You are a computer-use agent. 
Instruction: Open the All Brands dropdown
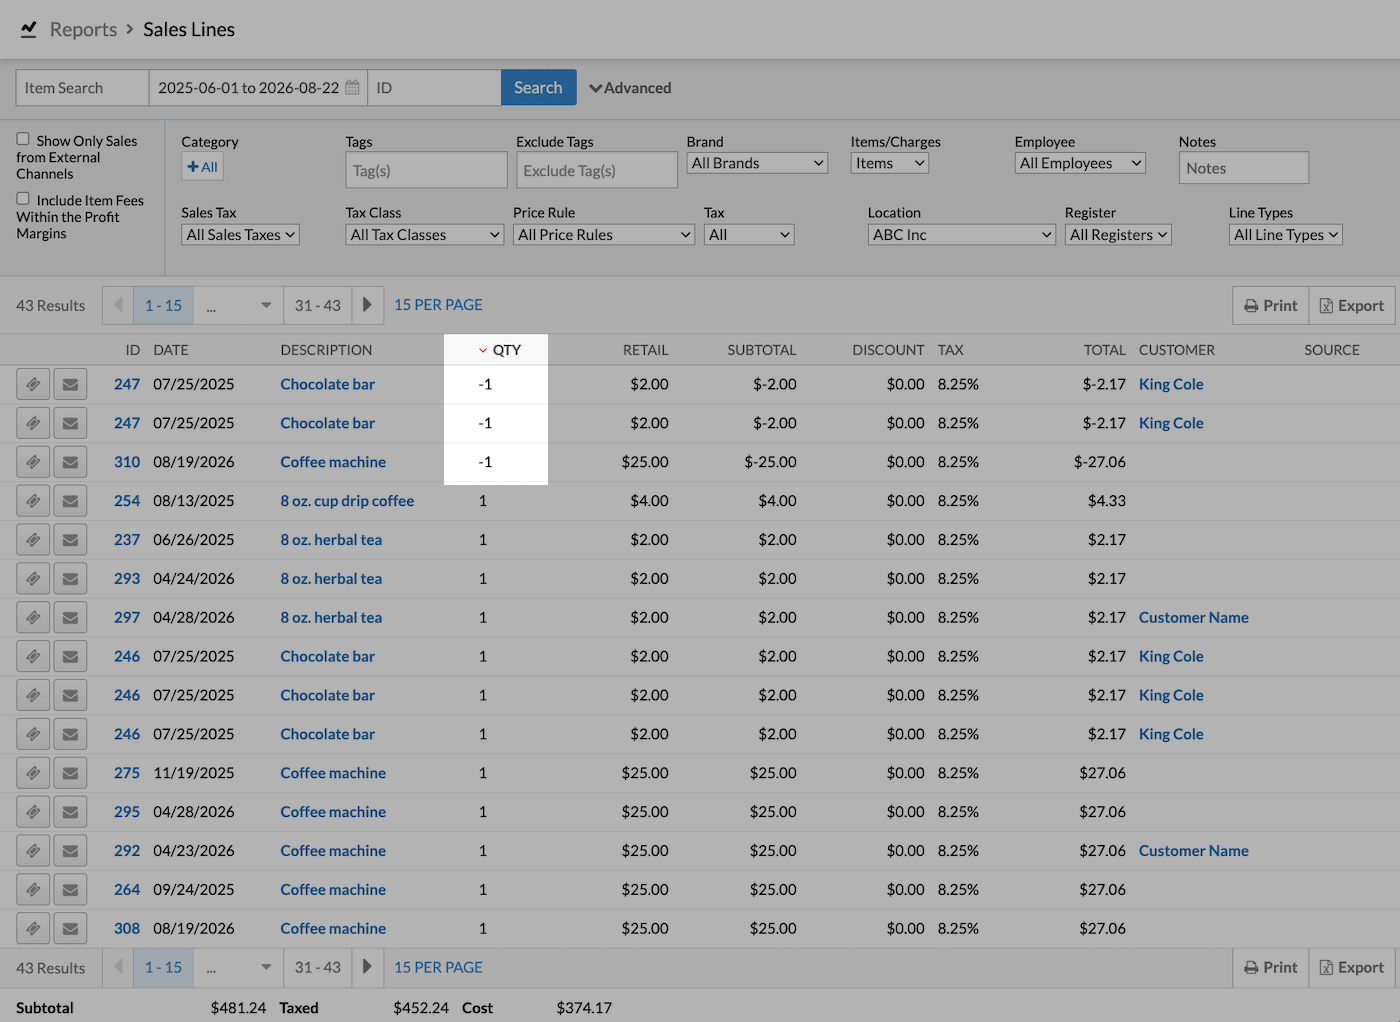[757, 163]
